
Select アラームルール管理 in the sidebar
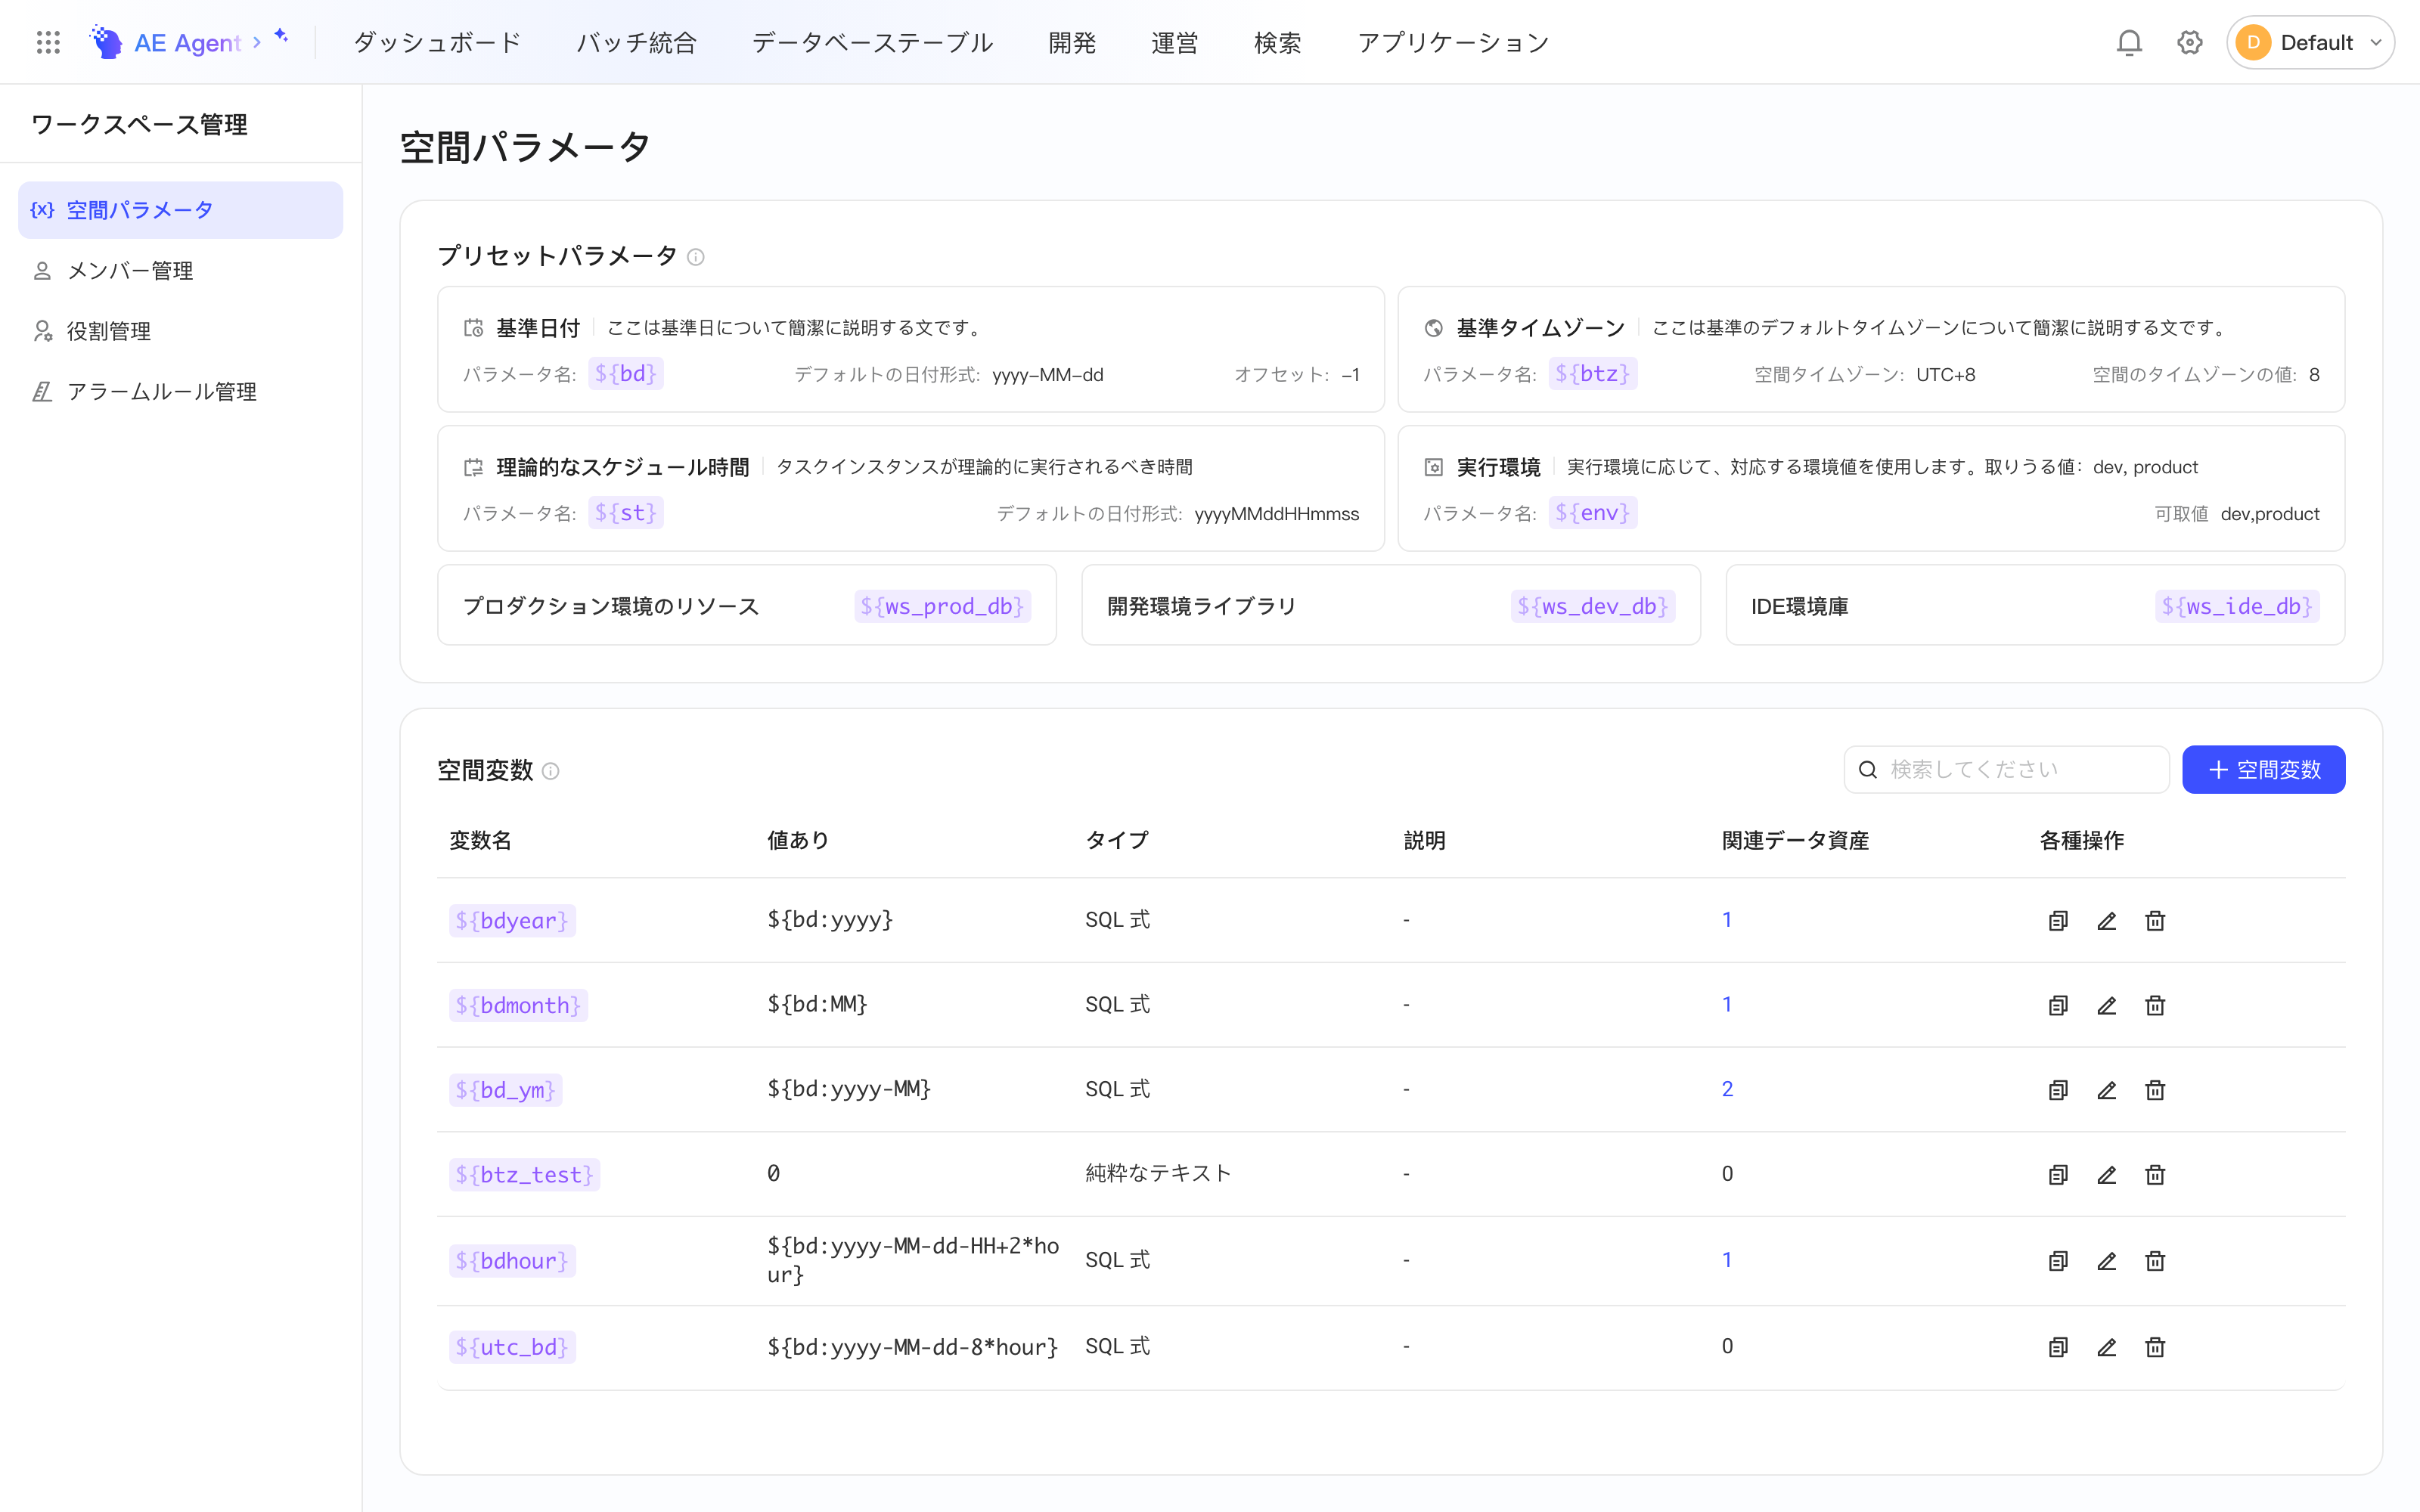point(180,392)
